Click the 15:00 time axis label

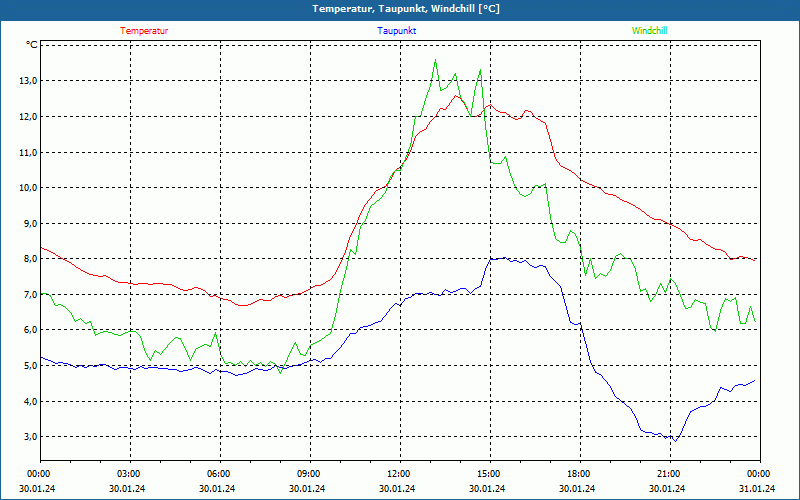coord(490,474)
